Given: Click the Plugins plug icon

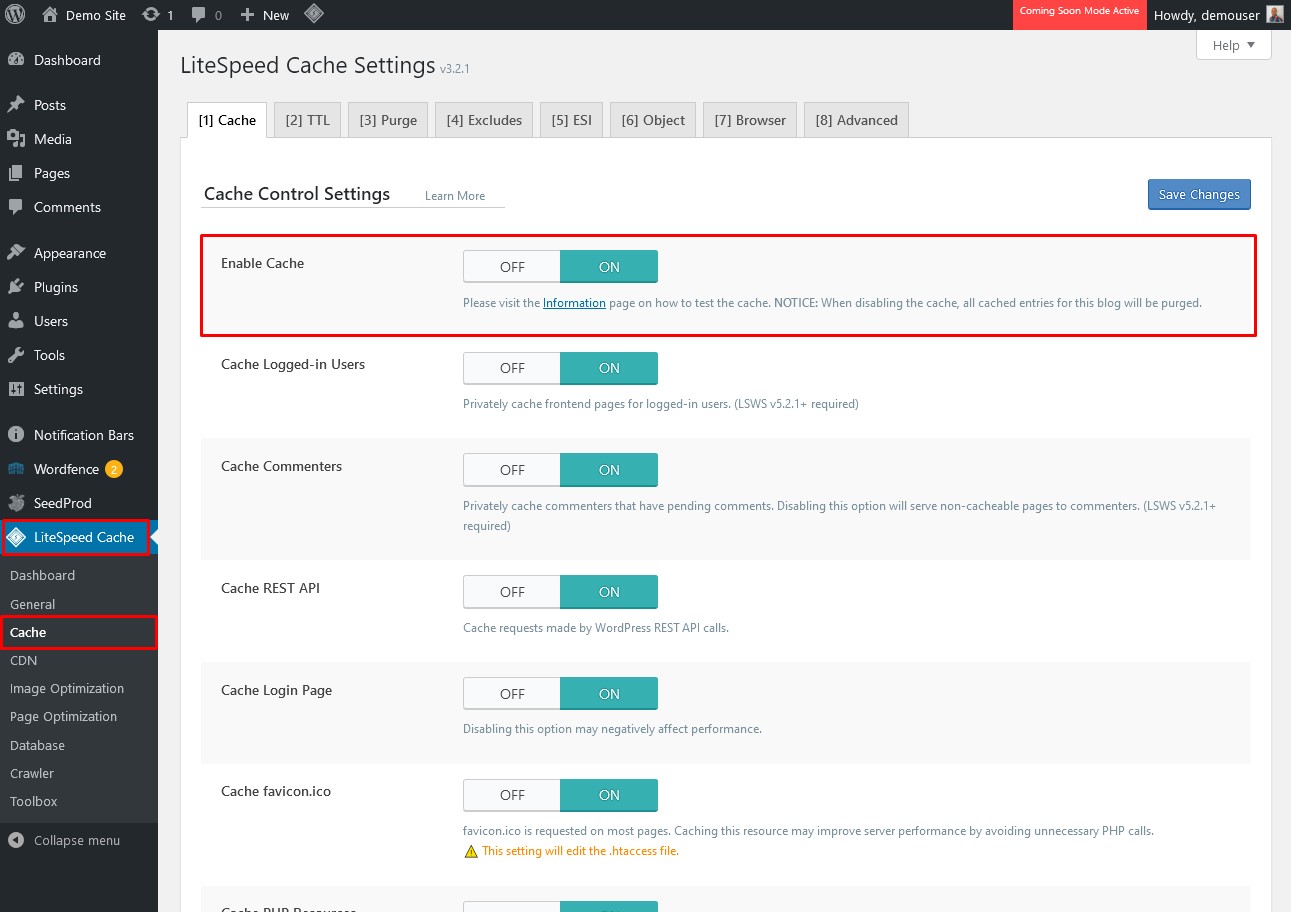Looking at the screenshot, I should [x=16, y=287].
